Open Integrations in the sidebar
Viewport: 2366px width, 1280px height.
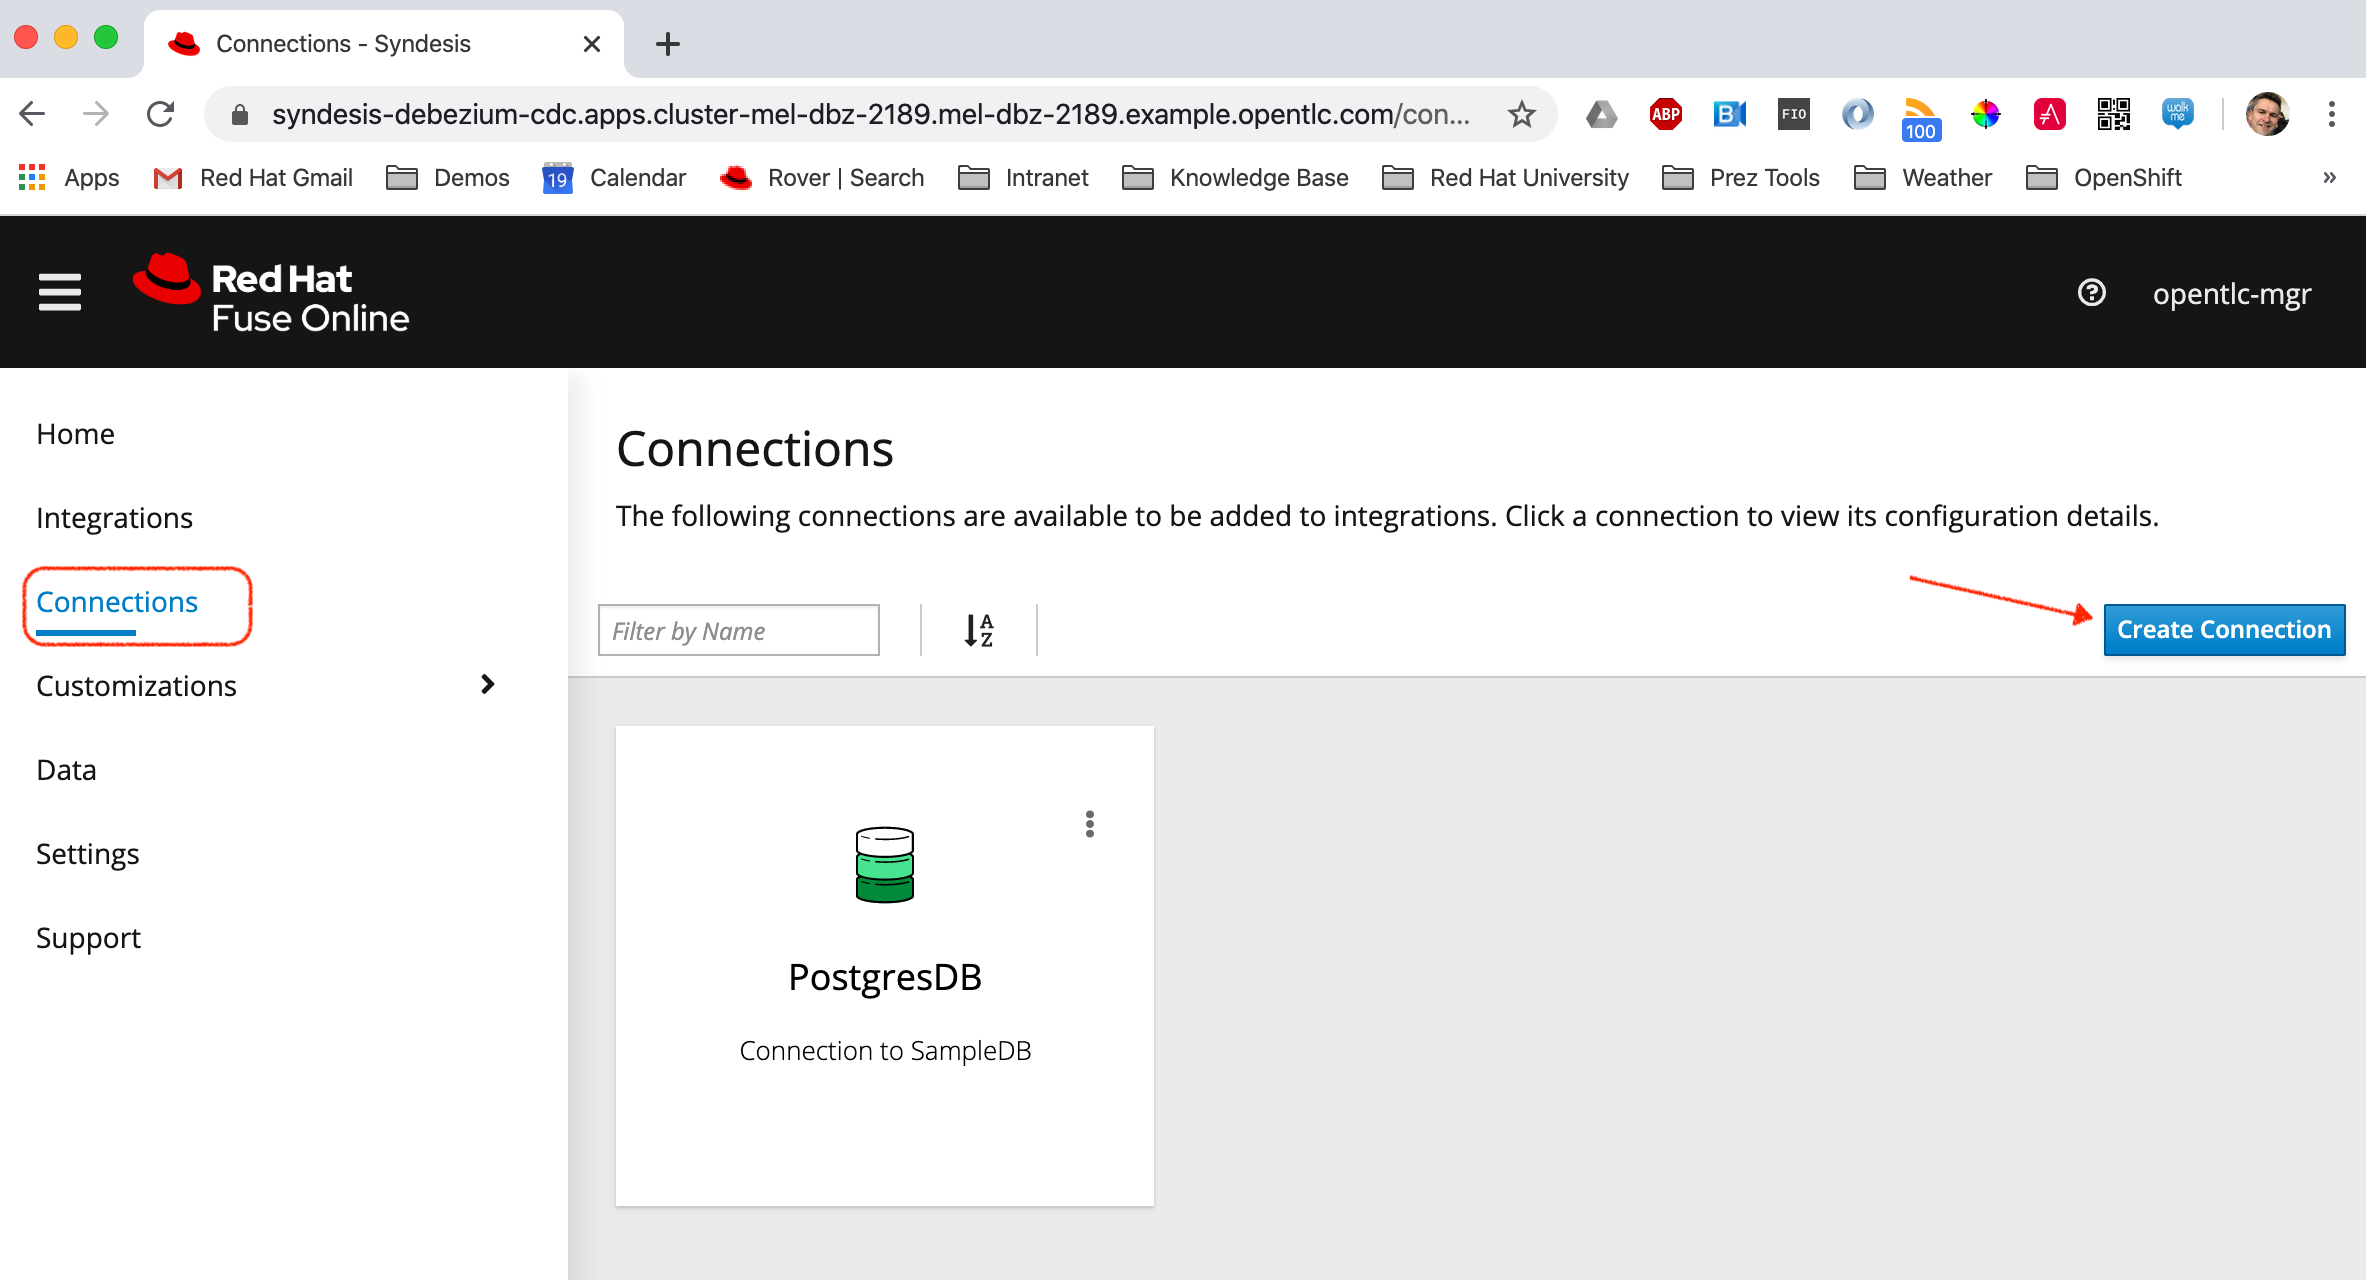pyautogui.click(x=114, y=518)
